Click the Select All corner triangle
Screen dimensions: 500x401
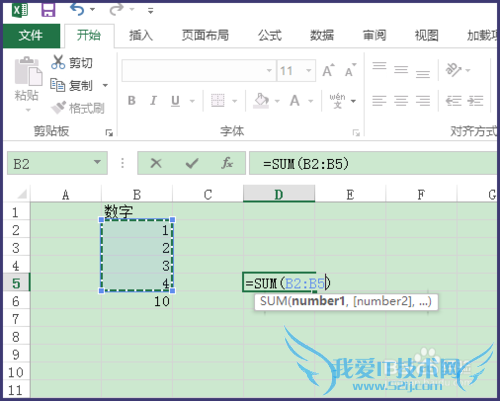tap(21, 194)
